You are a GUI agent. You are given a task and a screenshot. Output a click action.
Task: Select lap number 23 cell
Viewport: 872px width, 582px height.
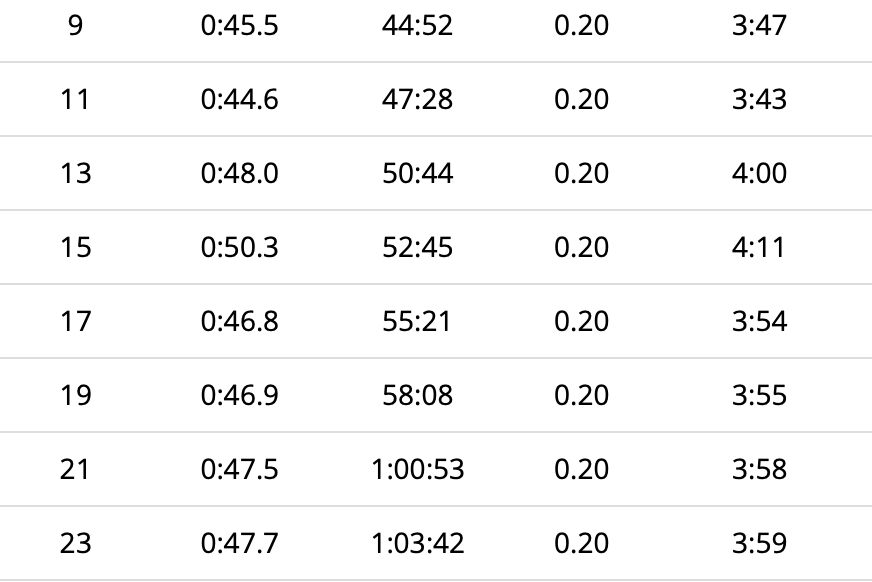coord(75,543)
